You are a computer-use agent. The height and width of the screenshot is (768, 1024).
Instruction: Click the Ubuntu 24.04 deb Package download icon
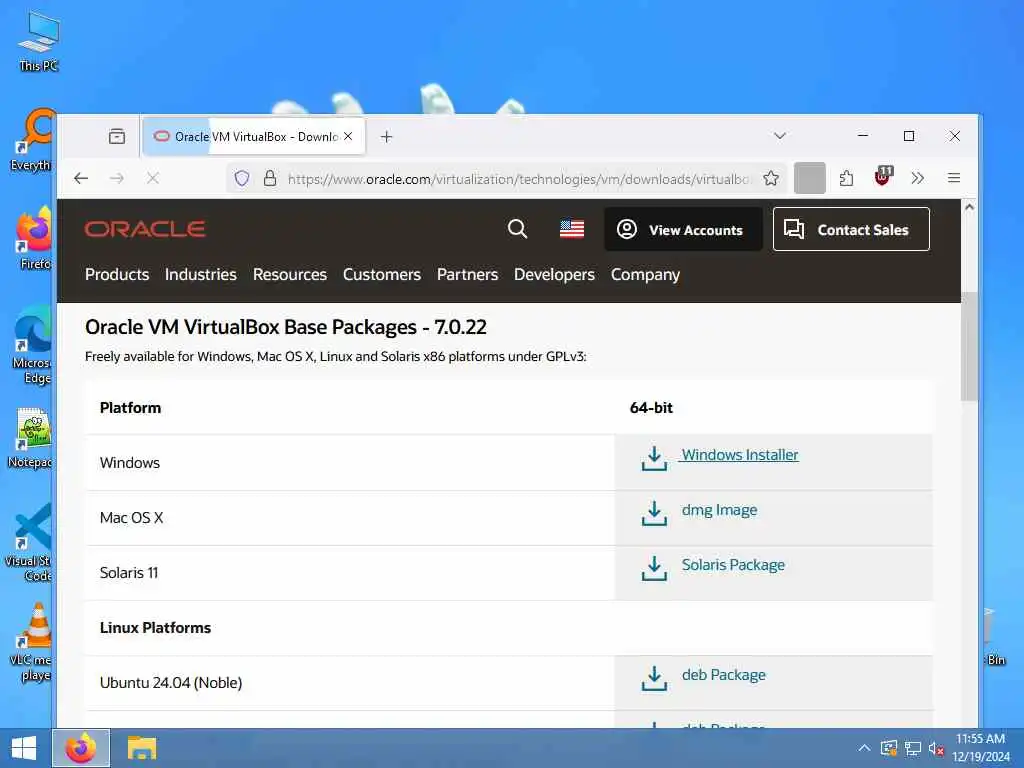coord(654,679)
